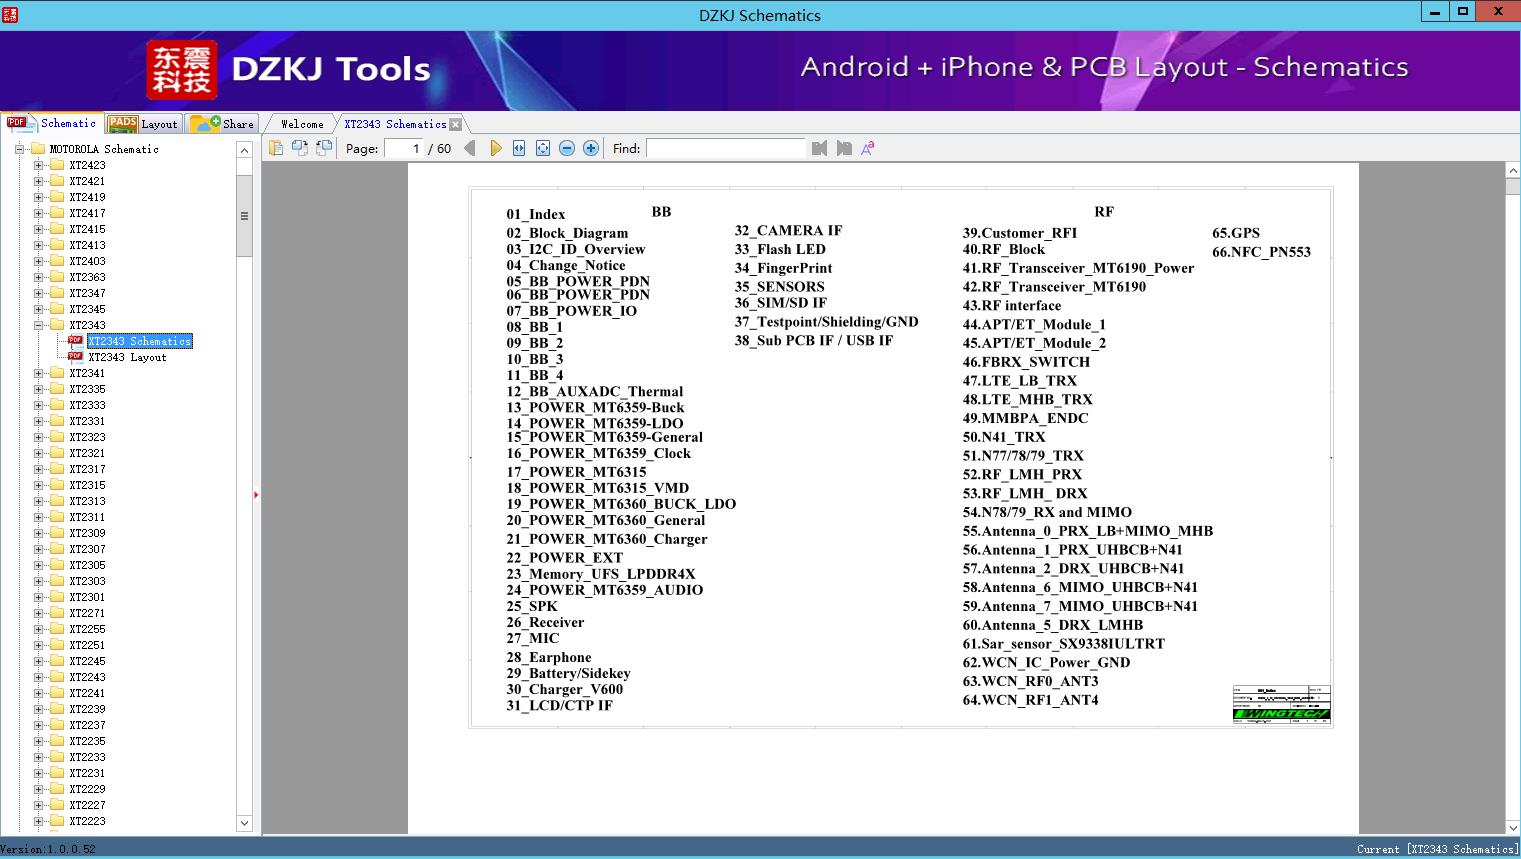Switch to the Share tab

pos(222,124)
